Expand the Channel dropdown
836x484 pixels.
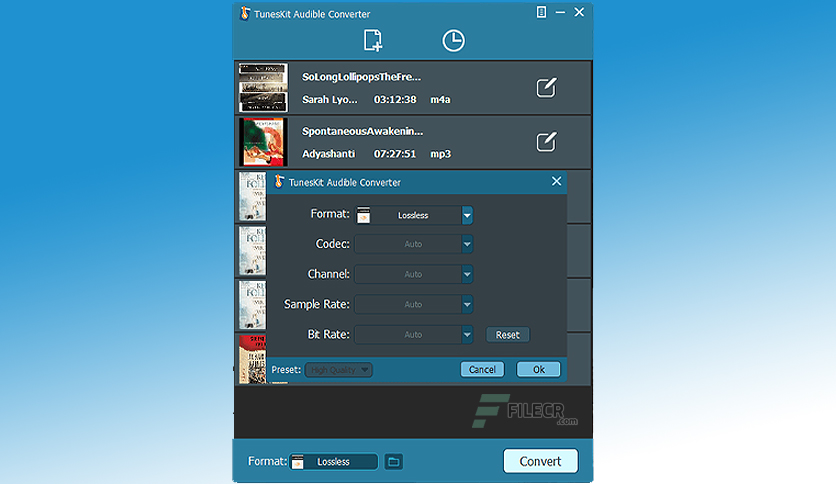click(467, 275)
